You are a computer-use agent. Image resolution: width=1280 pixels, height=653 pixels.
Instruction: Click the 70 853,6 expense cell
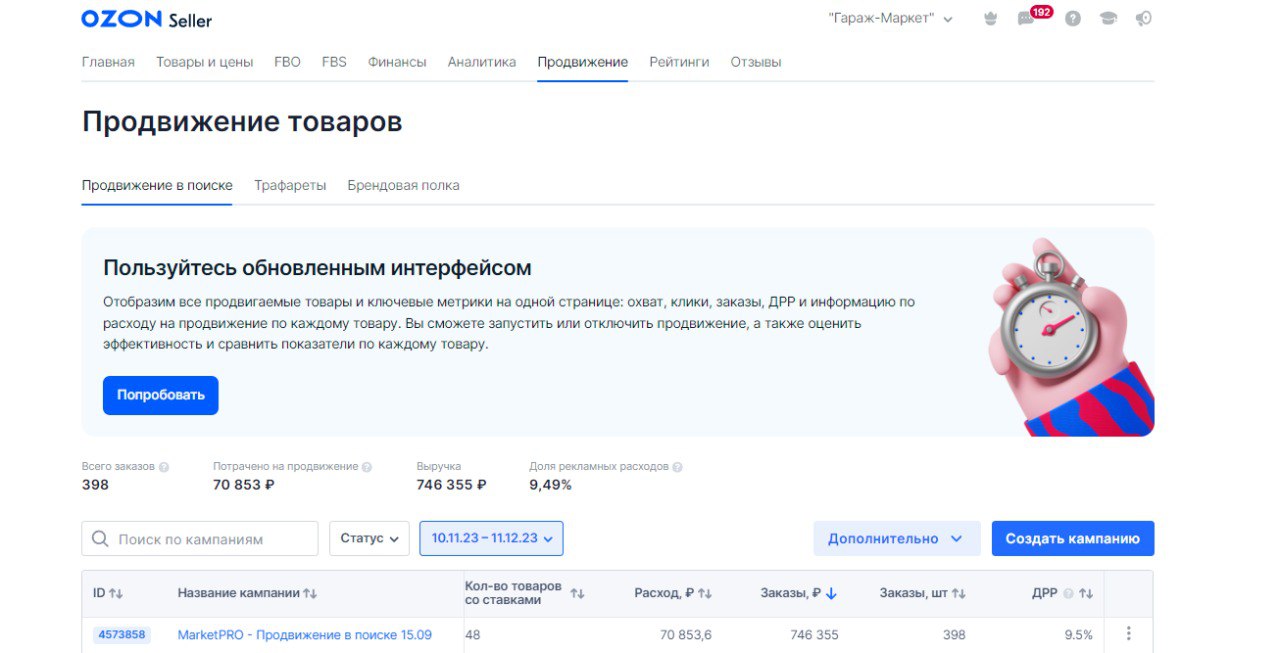(x=686, y=635)
